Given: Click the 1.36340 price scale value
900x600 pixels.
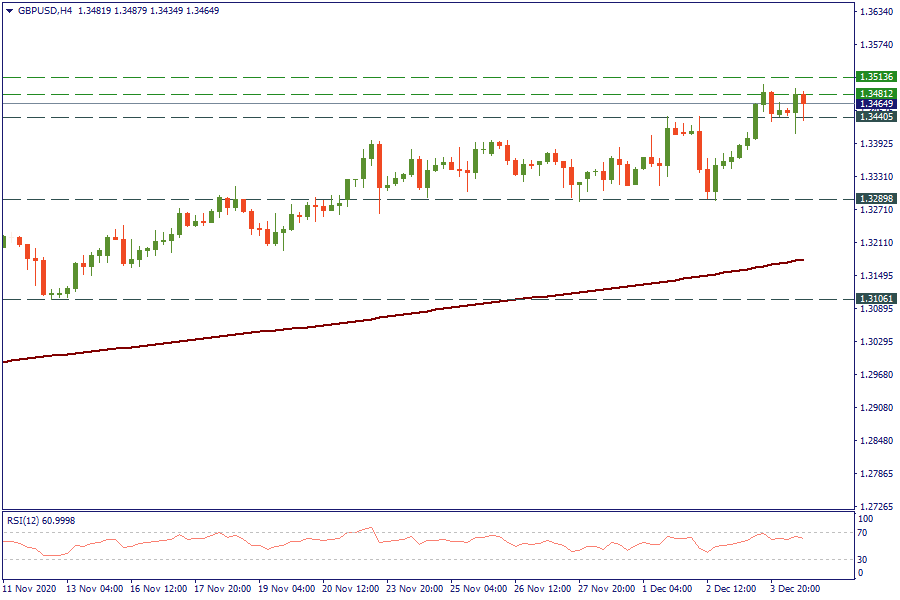Looking at the screenshot, I should (876, 12).
